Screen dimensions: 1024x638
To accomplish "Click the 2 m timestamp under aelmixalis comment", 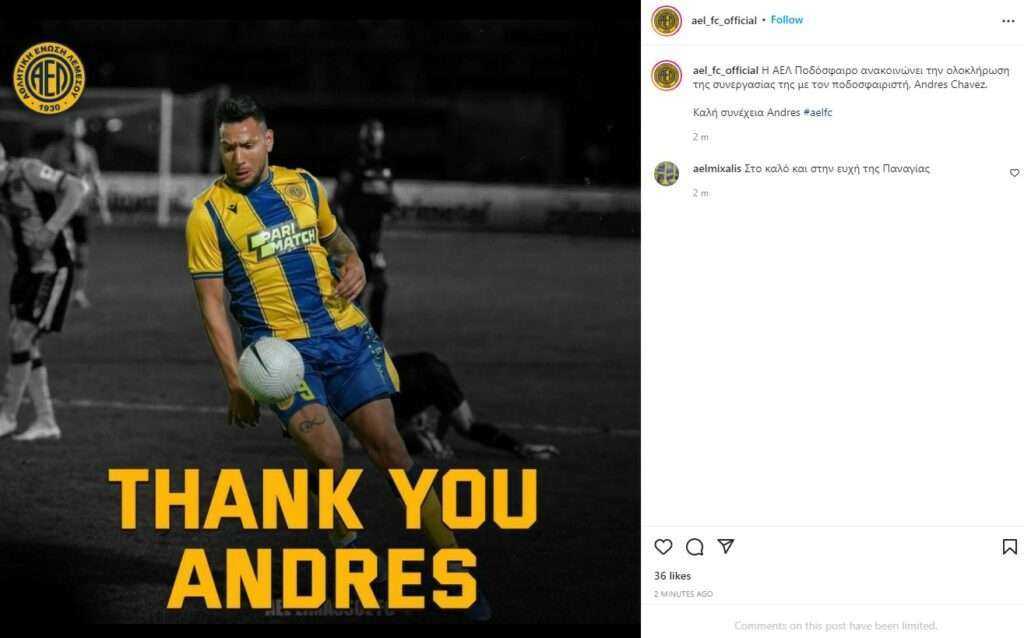I will click(700, 193).
